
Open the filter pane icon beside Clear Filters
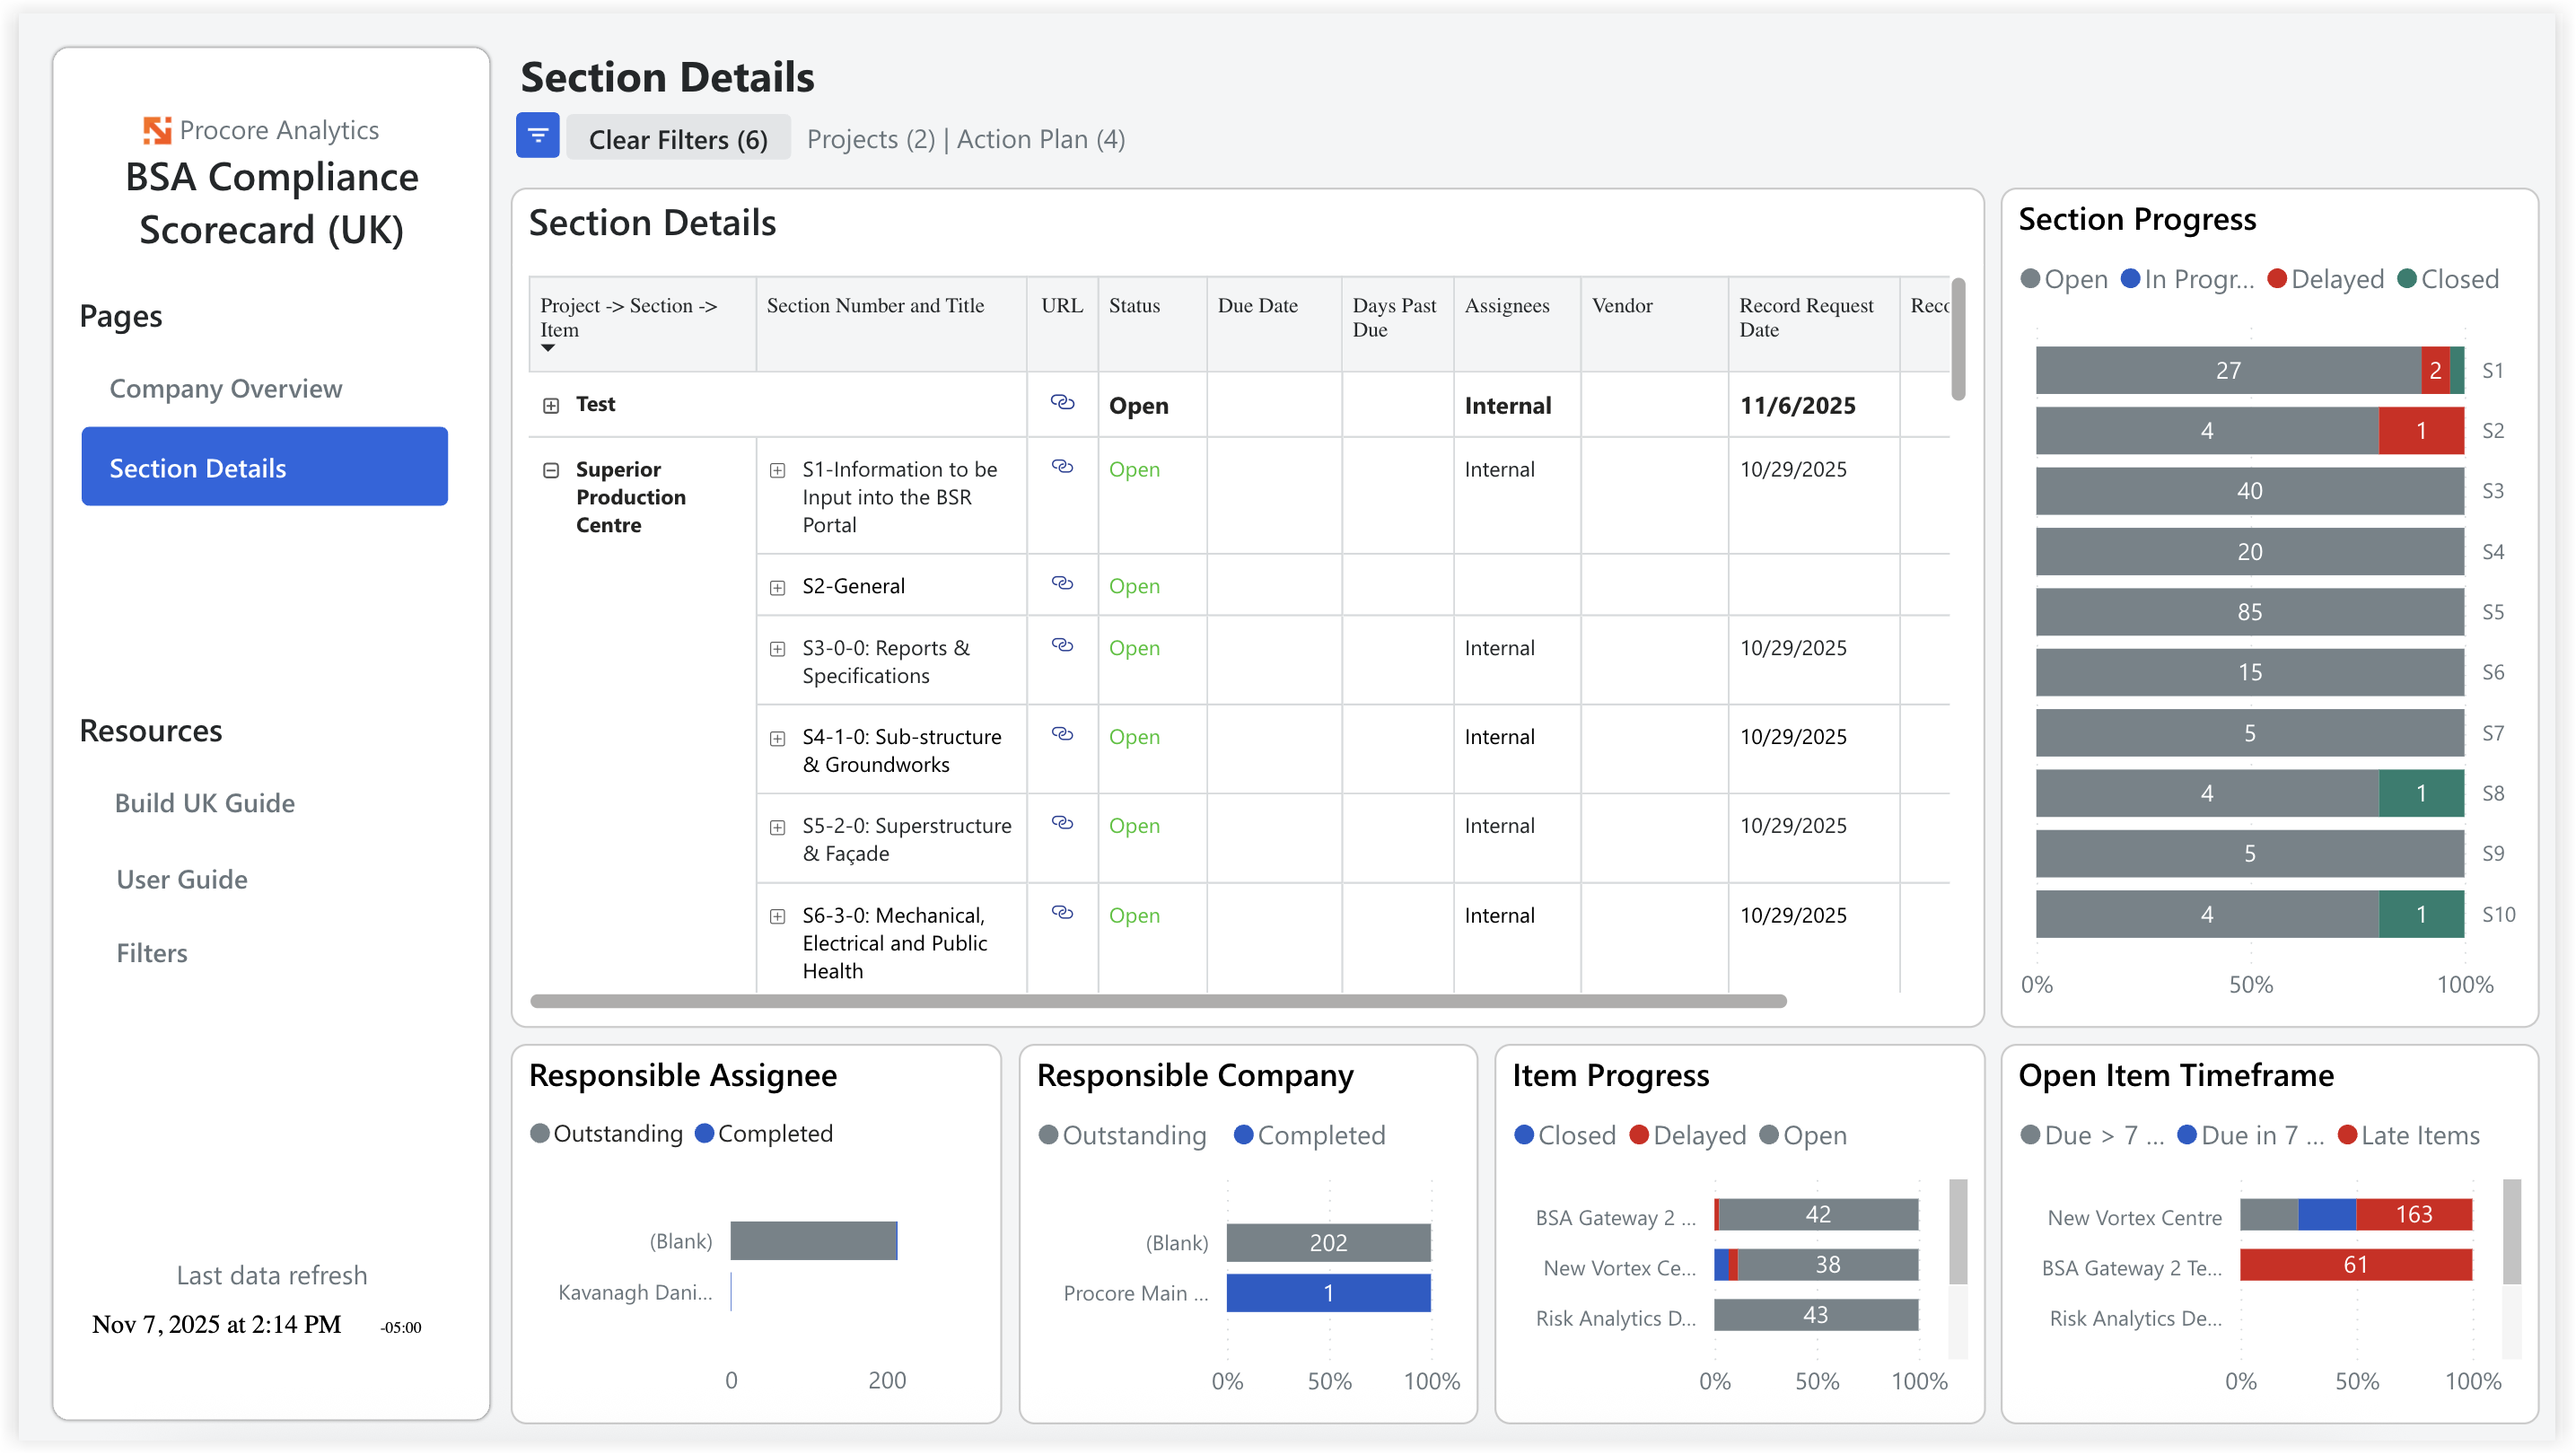(x=537, y=135)
